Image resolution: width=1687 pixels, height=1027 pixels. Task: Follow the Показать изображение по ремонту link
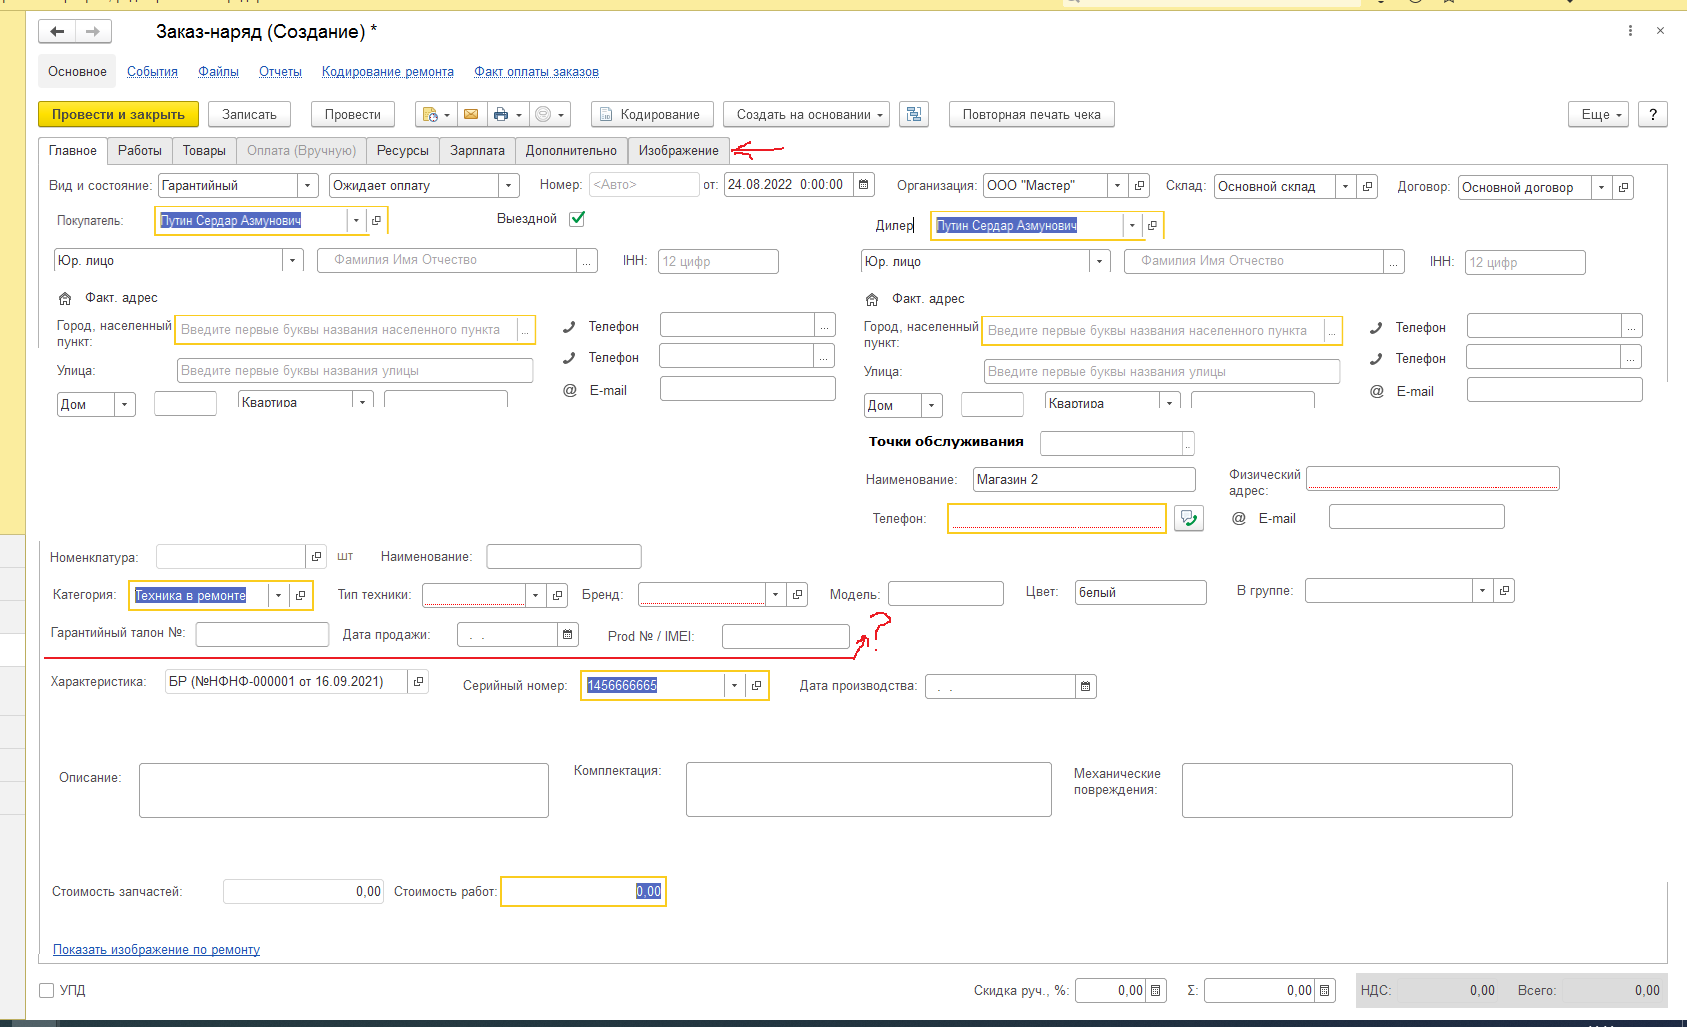[x=156, y=950]
